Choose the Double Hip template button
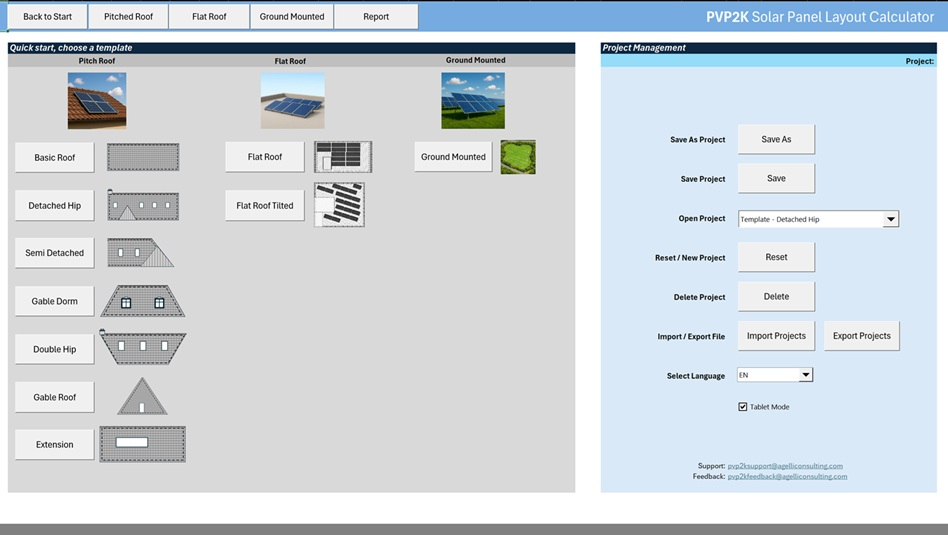 click(x=54, y=349)
